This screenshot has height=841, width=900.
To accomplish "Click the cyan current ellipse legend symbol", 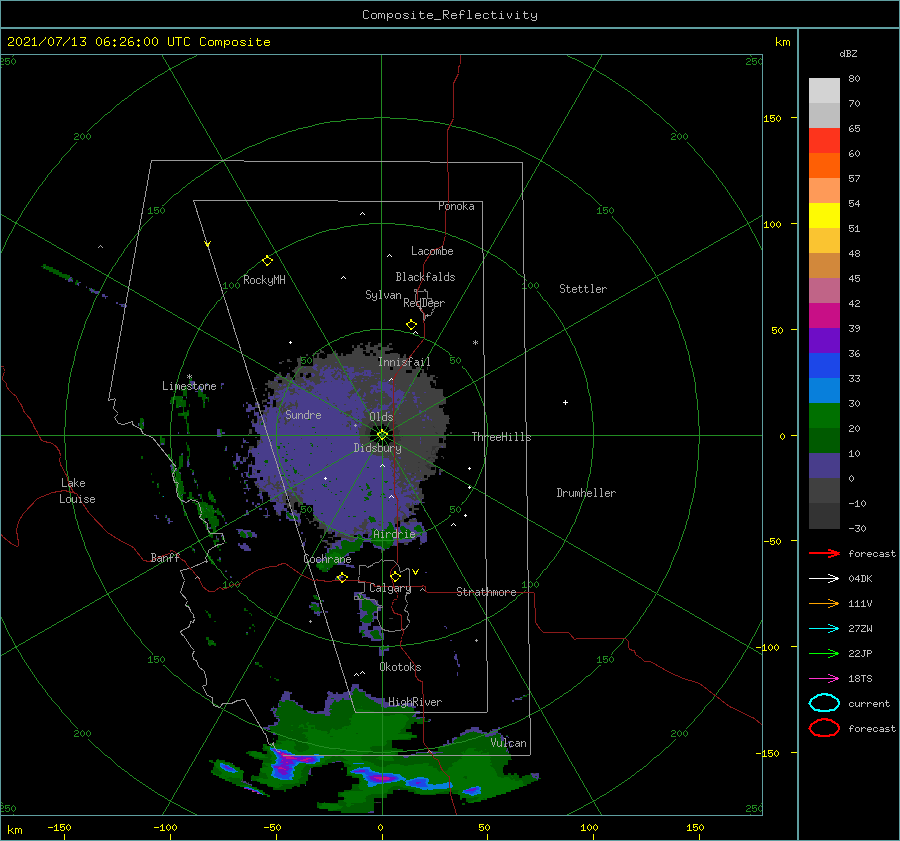I will (x=824, y=703).
